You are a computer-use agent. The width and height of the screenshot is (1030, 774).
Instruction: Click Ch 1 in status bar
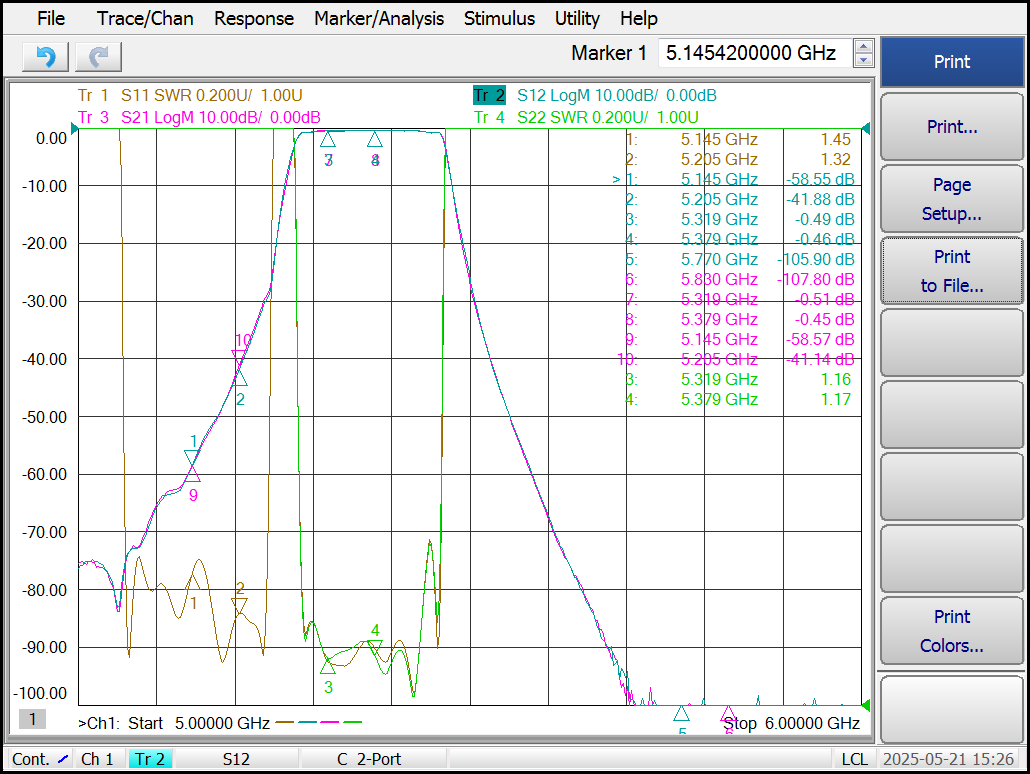click(x=97, y=759)
